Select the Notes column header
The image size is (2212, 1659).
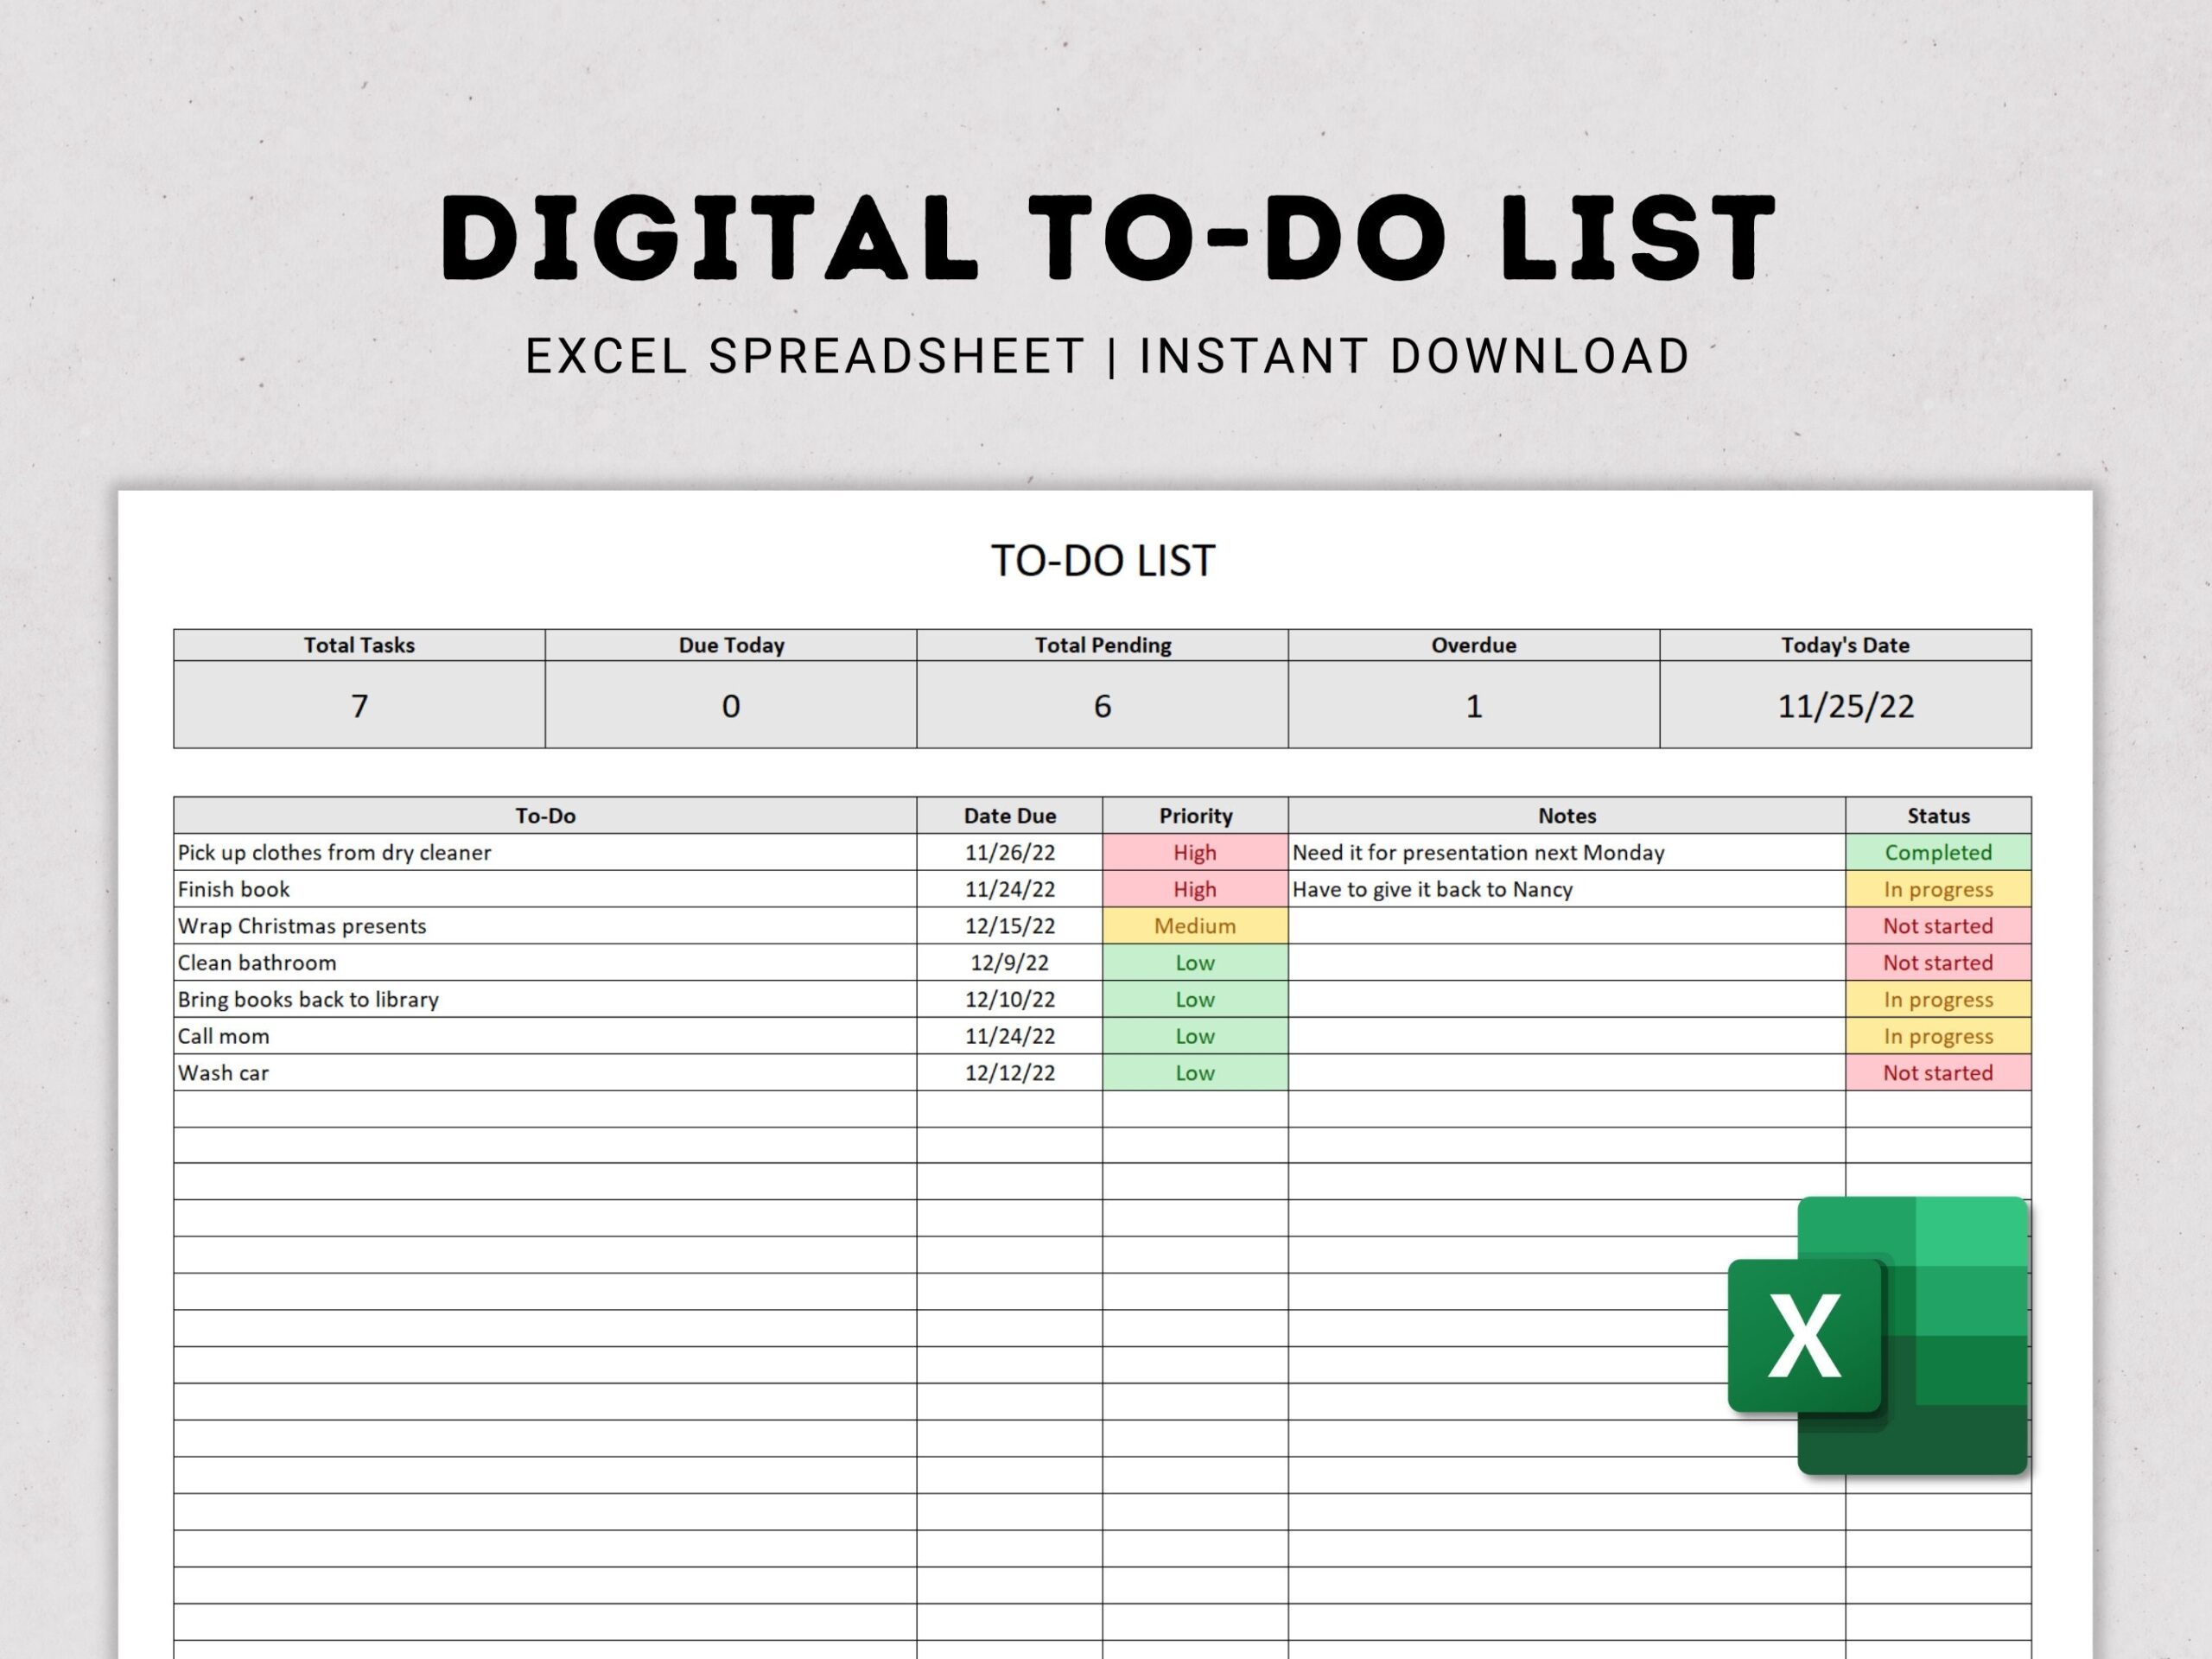(x=1566, y=815)
